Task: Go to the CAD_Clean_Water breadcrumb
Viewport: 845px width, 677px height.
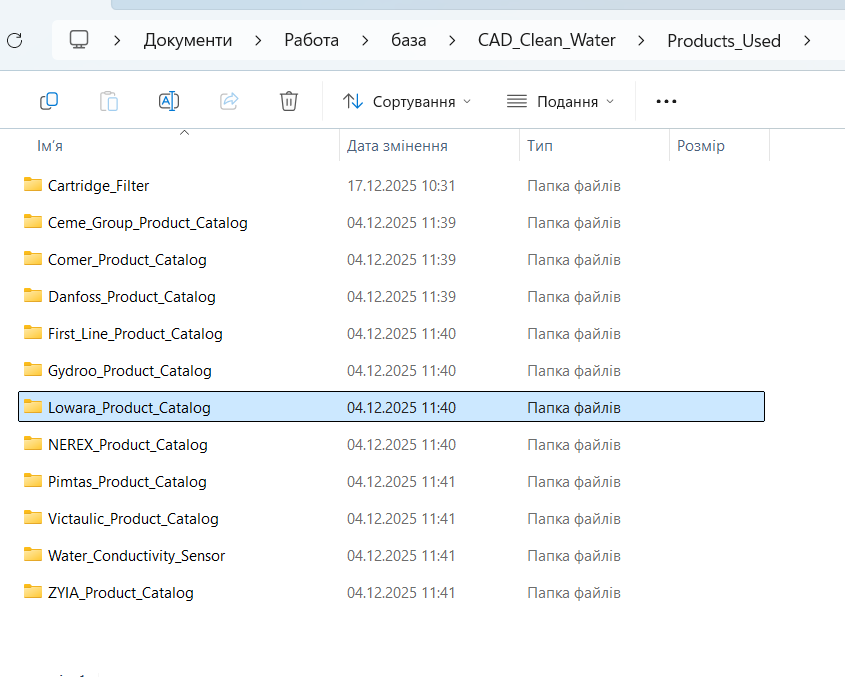Action: (x=546, y=40)
